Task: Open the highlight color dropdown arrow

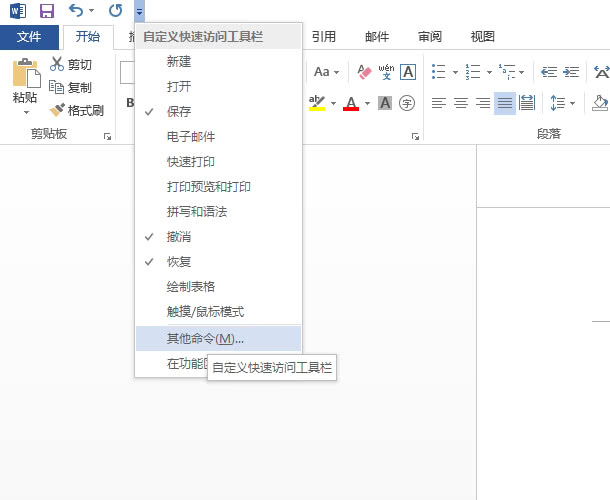Action: [333, 103]
